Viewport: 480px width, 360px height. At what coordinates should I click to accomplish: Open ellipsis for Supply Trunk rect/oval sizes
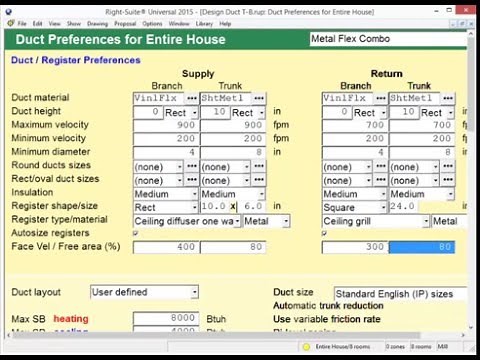(x=259, y=180)
